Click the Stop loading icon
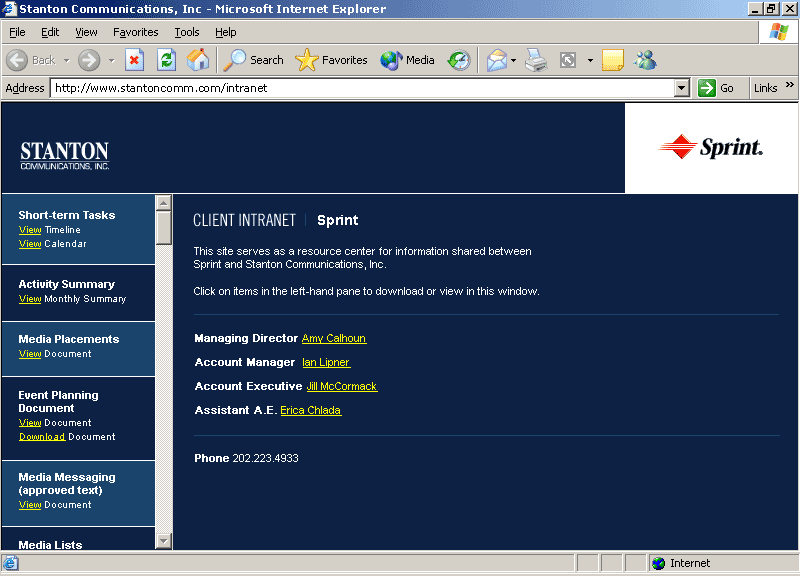 click(x=134, y=60)
